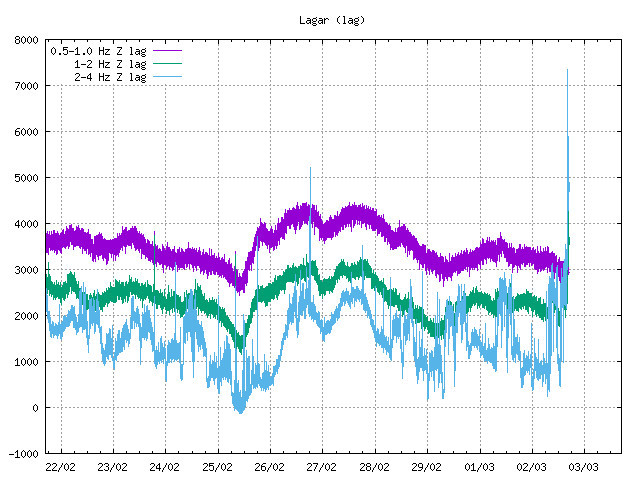
Task: Click the purple legend line sample
Action: tap(167, 49)
